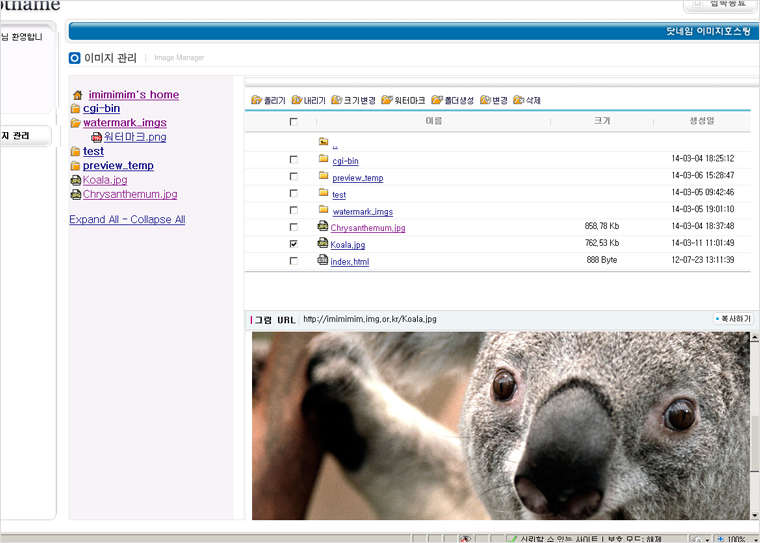This screenshot has height=543, width=760.
Task: Sort by the 이름 (name) column header
Action: pos(433,121)
